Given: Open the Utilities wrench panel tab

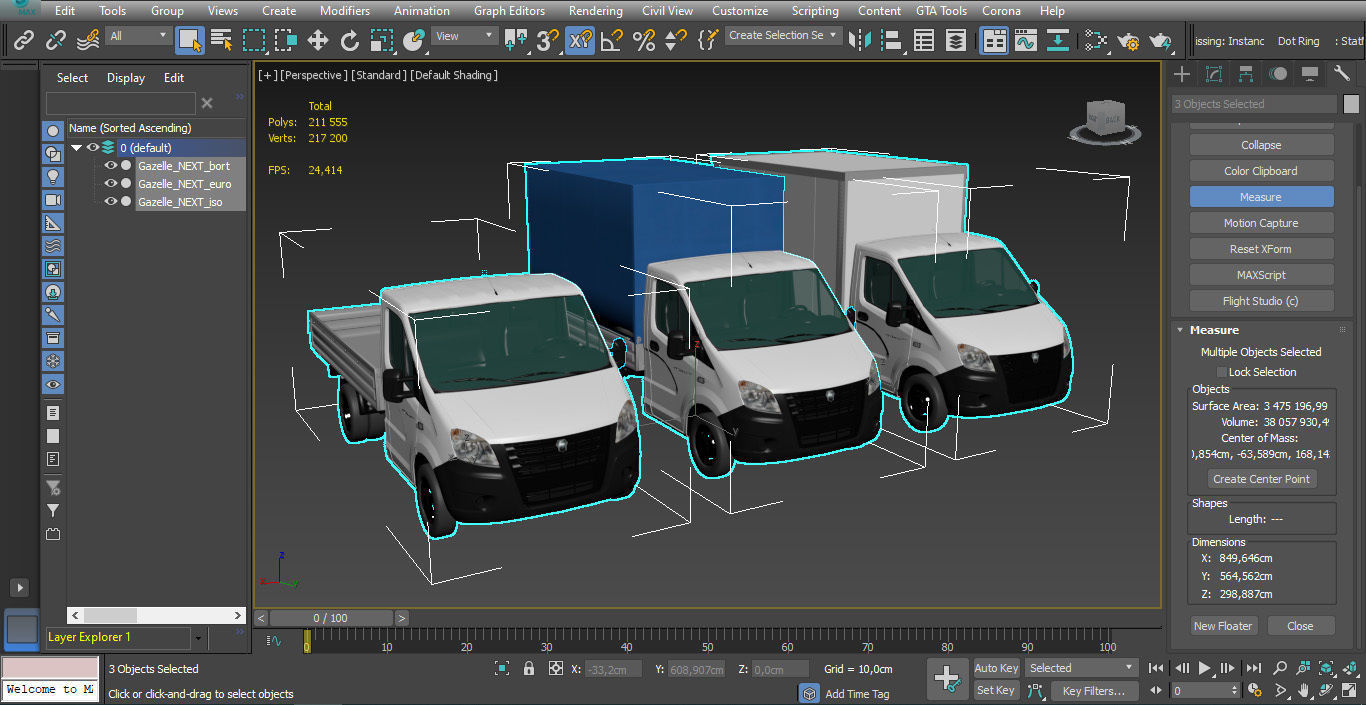Looking at the screenshot, I should pyautogui.click(x=1341, y=74).
